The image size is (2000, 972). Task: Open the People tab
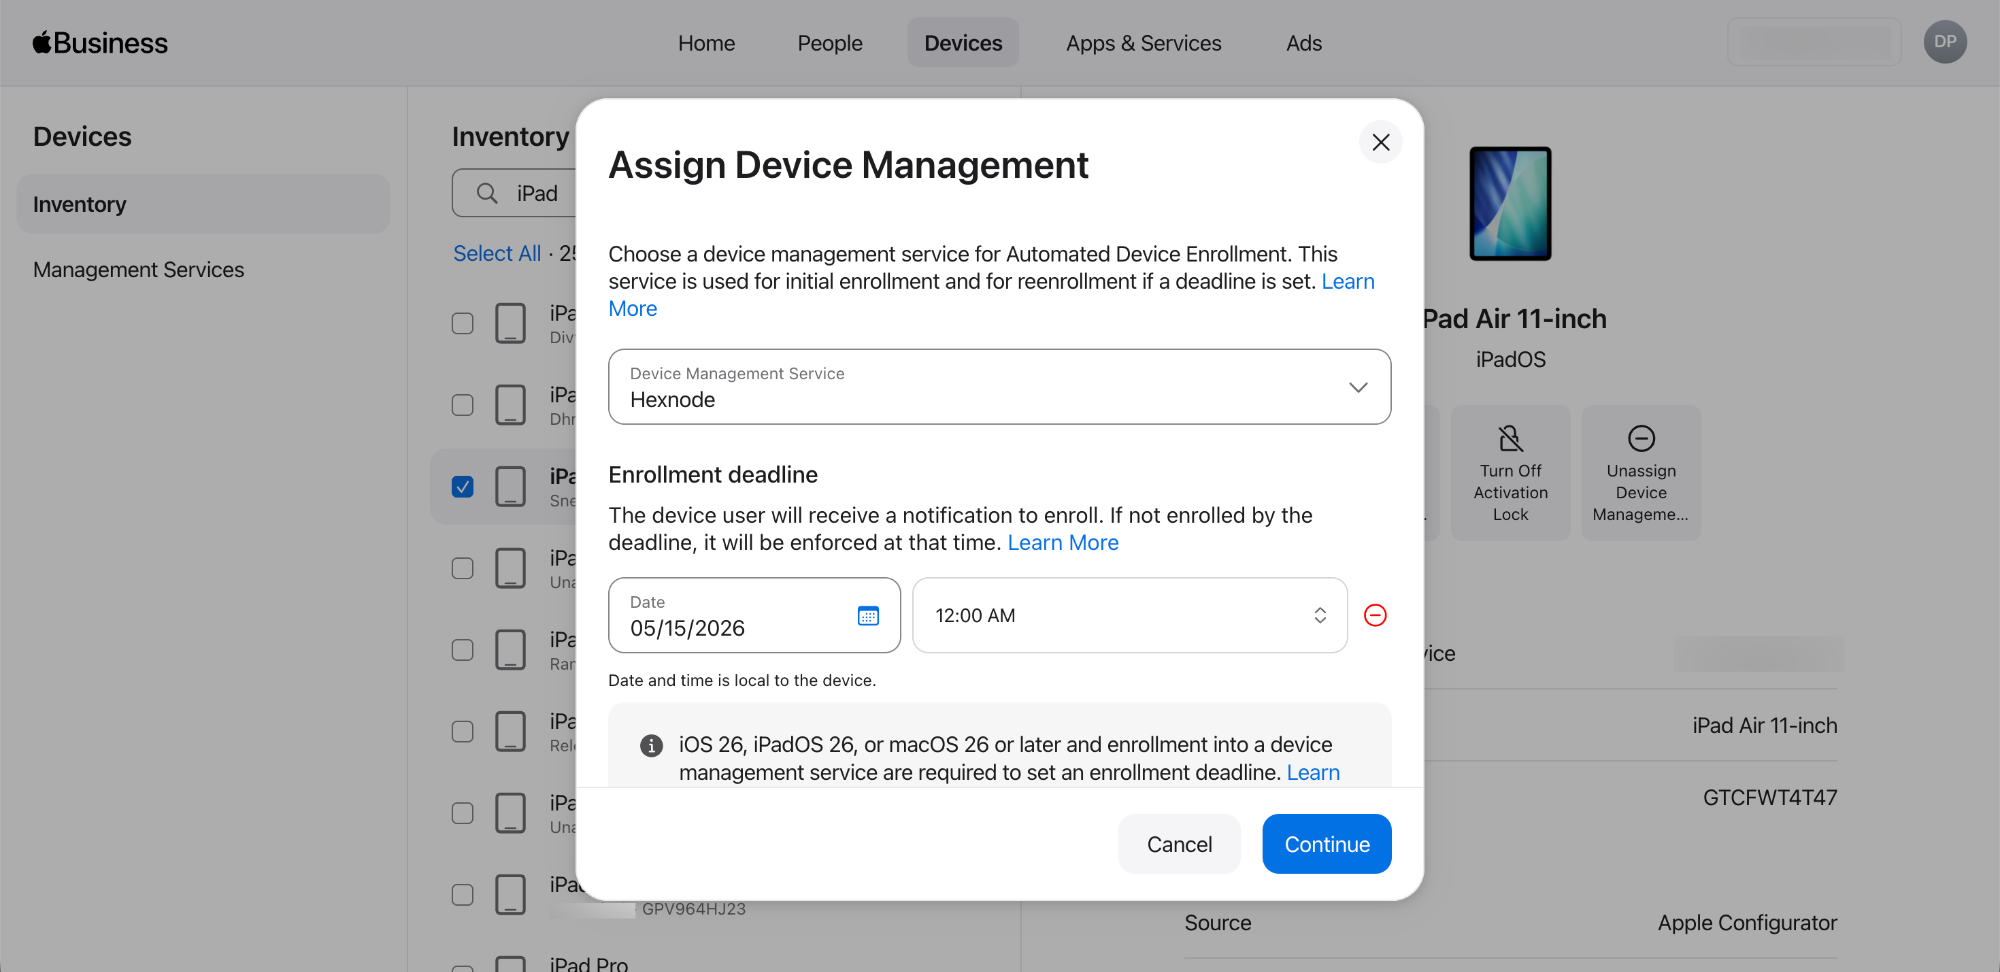click(830, 43)
